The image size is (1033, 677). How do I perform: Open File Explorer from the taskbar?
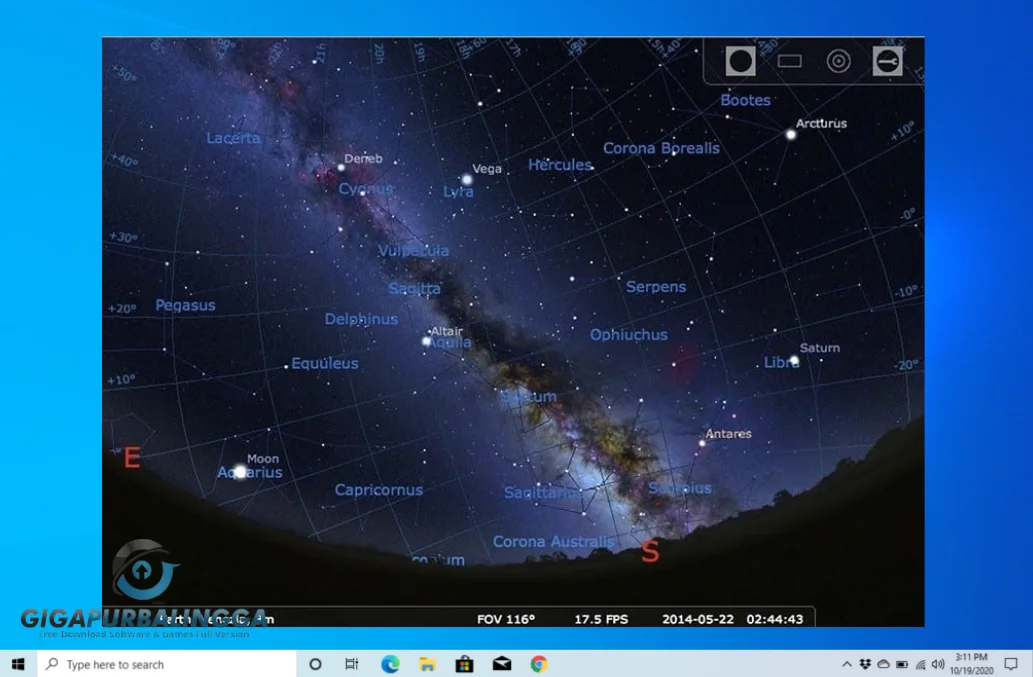coord(425,663)
